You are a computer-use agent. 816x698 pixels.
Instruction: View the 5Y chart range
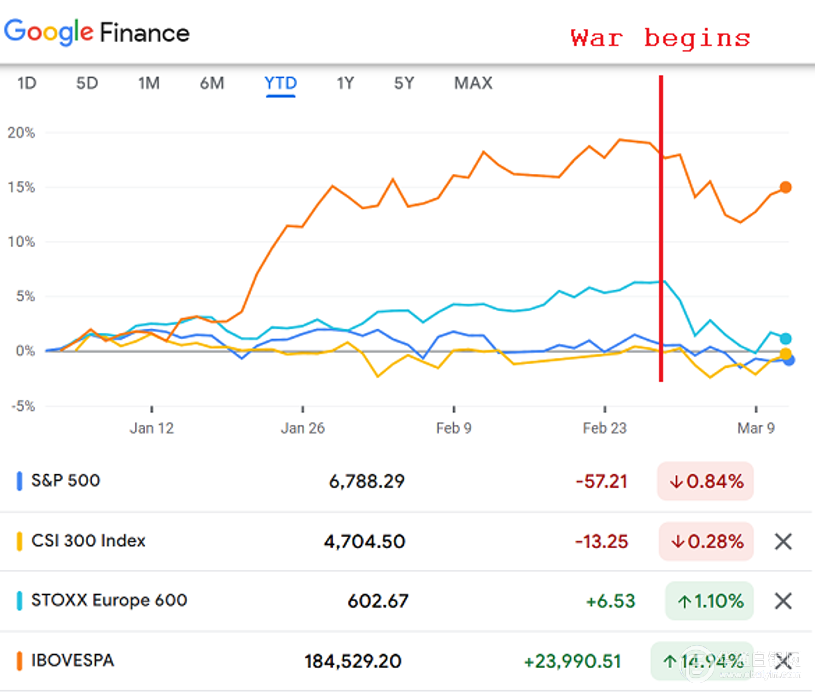(404, 83)
